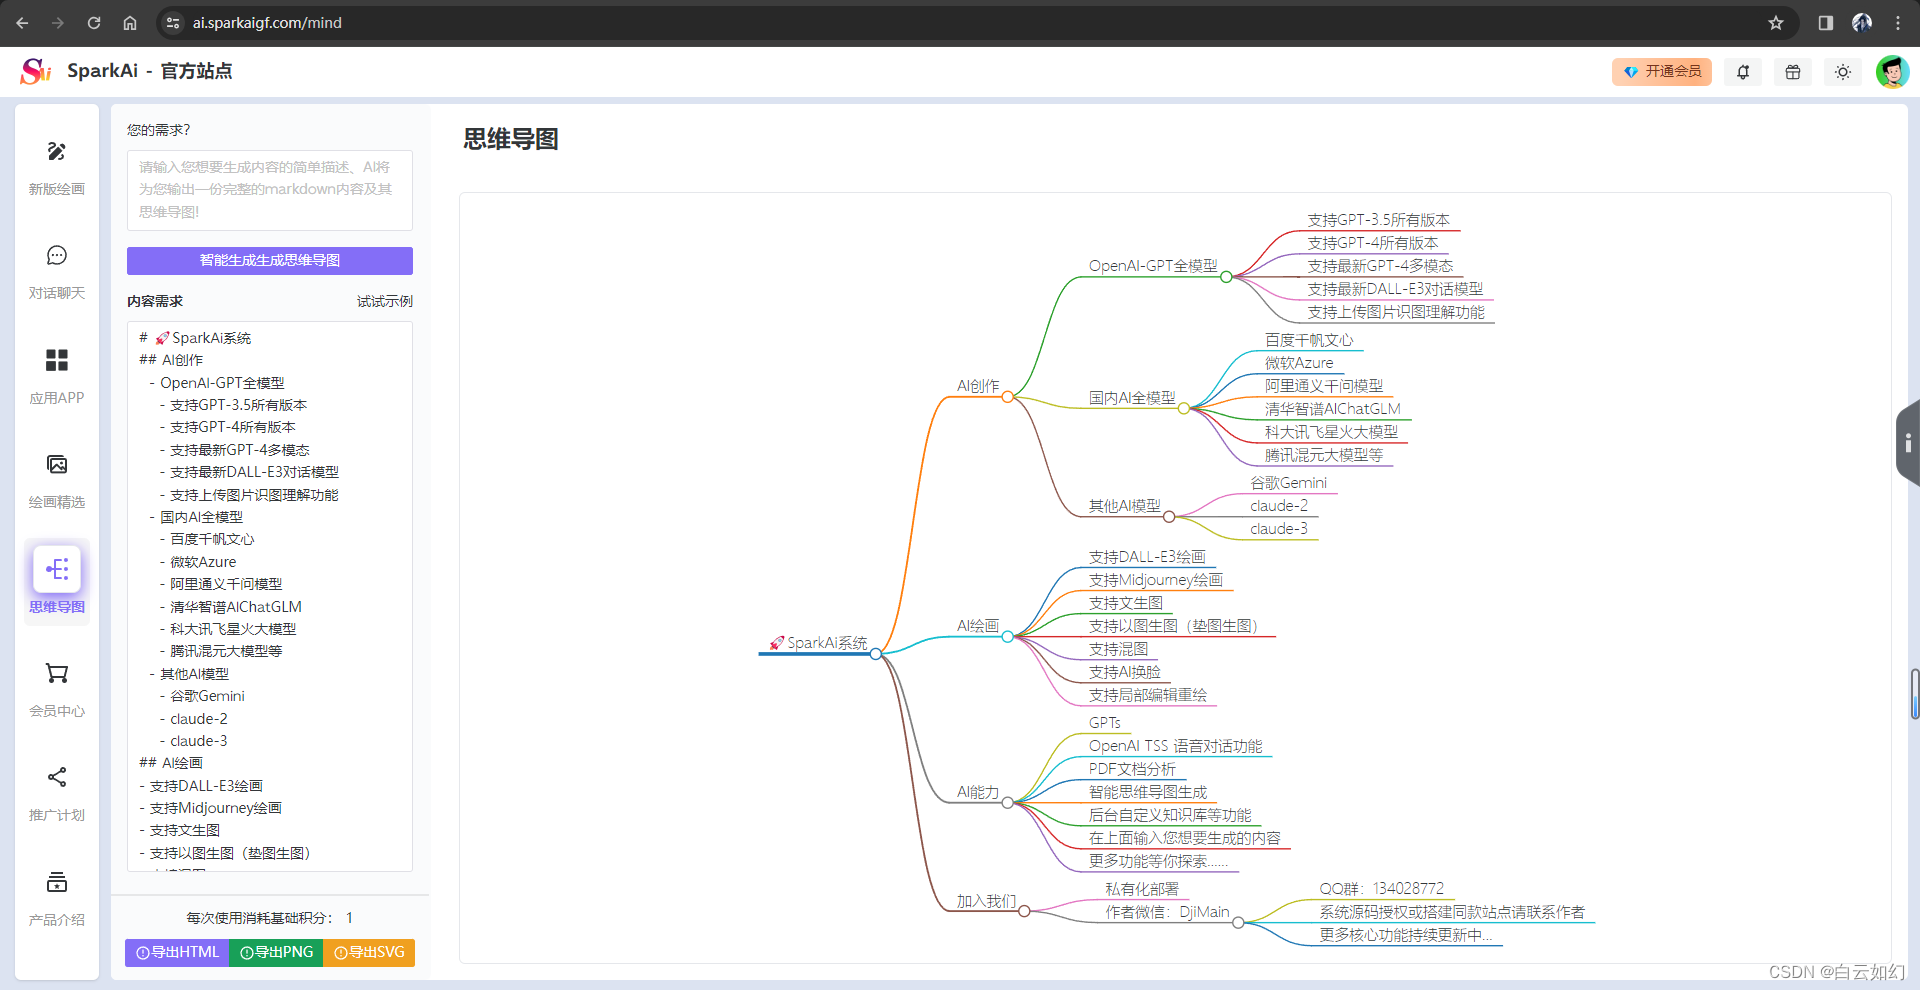This screenshot has height=990, width=1920.
Task: Collapse the OpenAI-GPT全模型 node circle
Action: (1226, 277)
